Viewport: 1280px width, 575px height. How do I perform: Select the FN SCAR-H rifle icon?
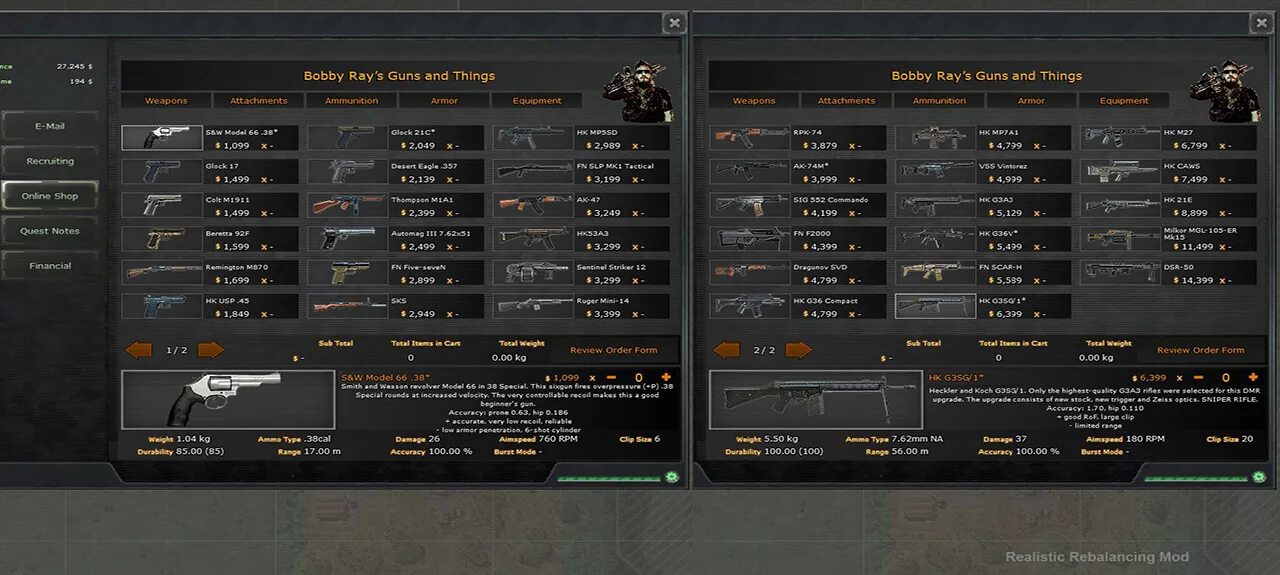(x=935, y=272)
